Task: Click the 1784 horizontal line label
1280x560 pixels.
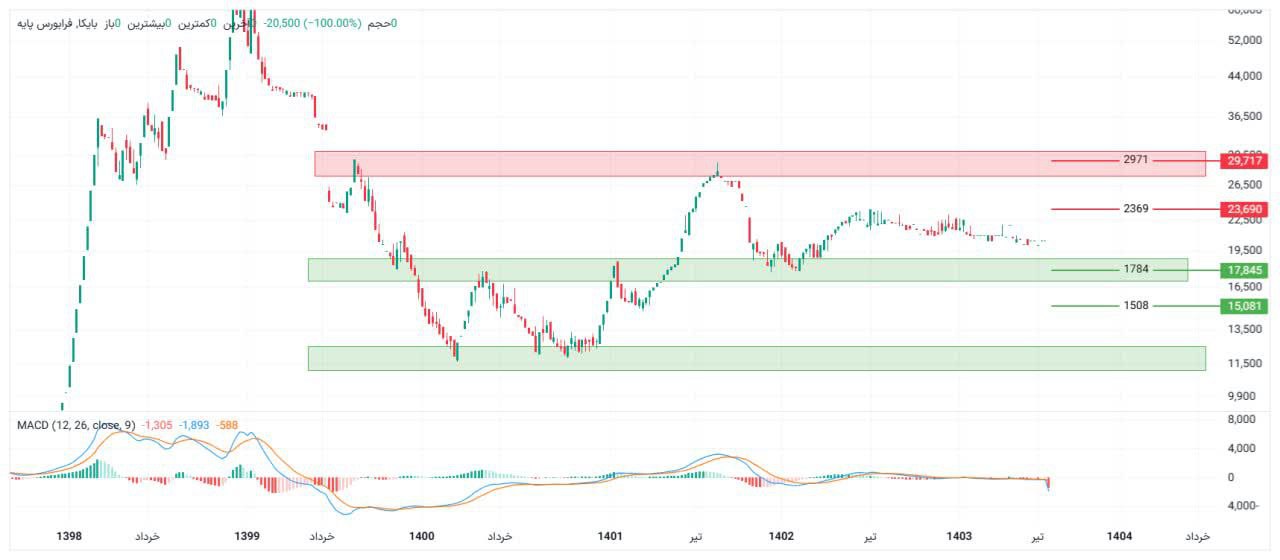Action: pyautogui.click(x=1135, y=270)
